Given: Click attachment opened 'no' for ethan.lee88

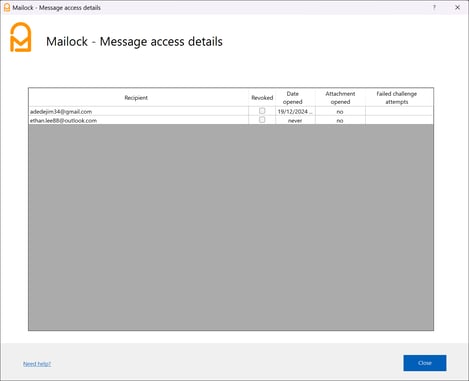Looking at the screenshot, I should click(340, 120).
